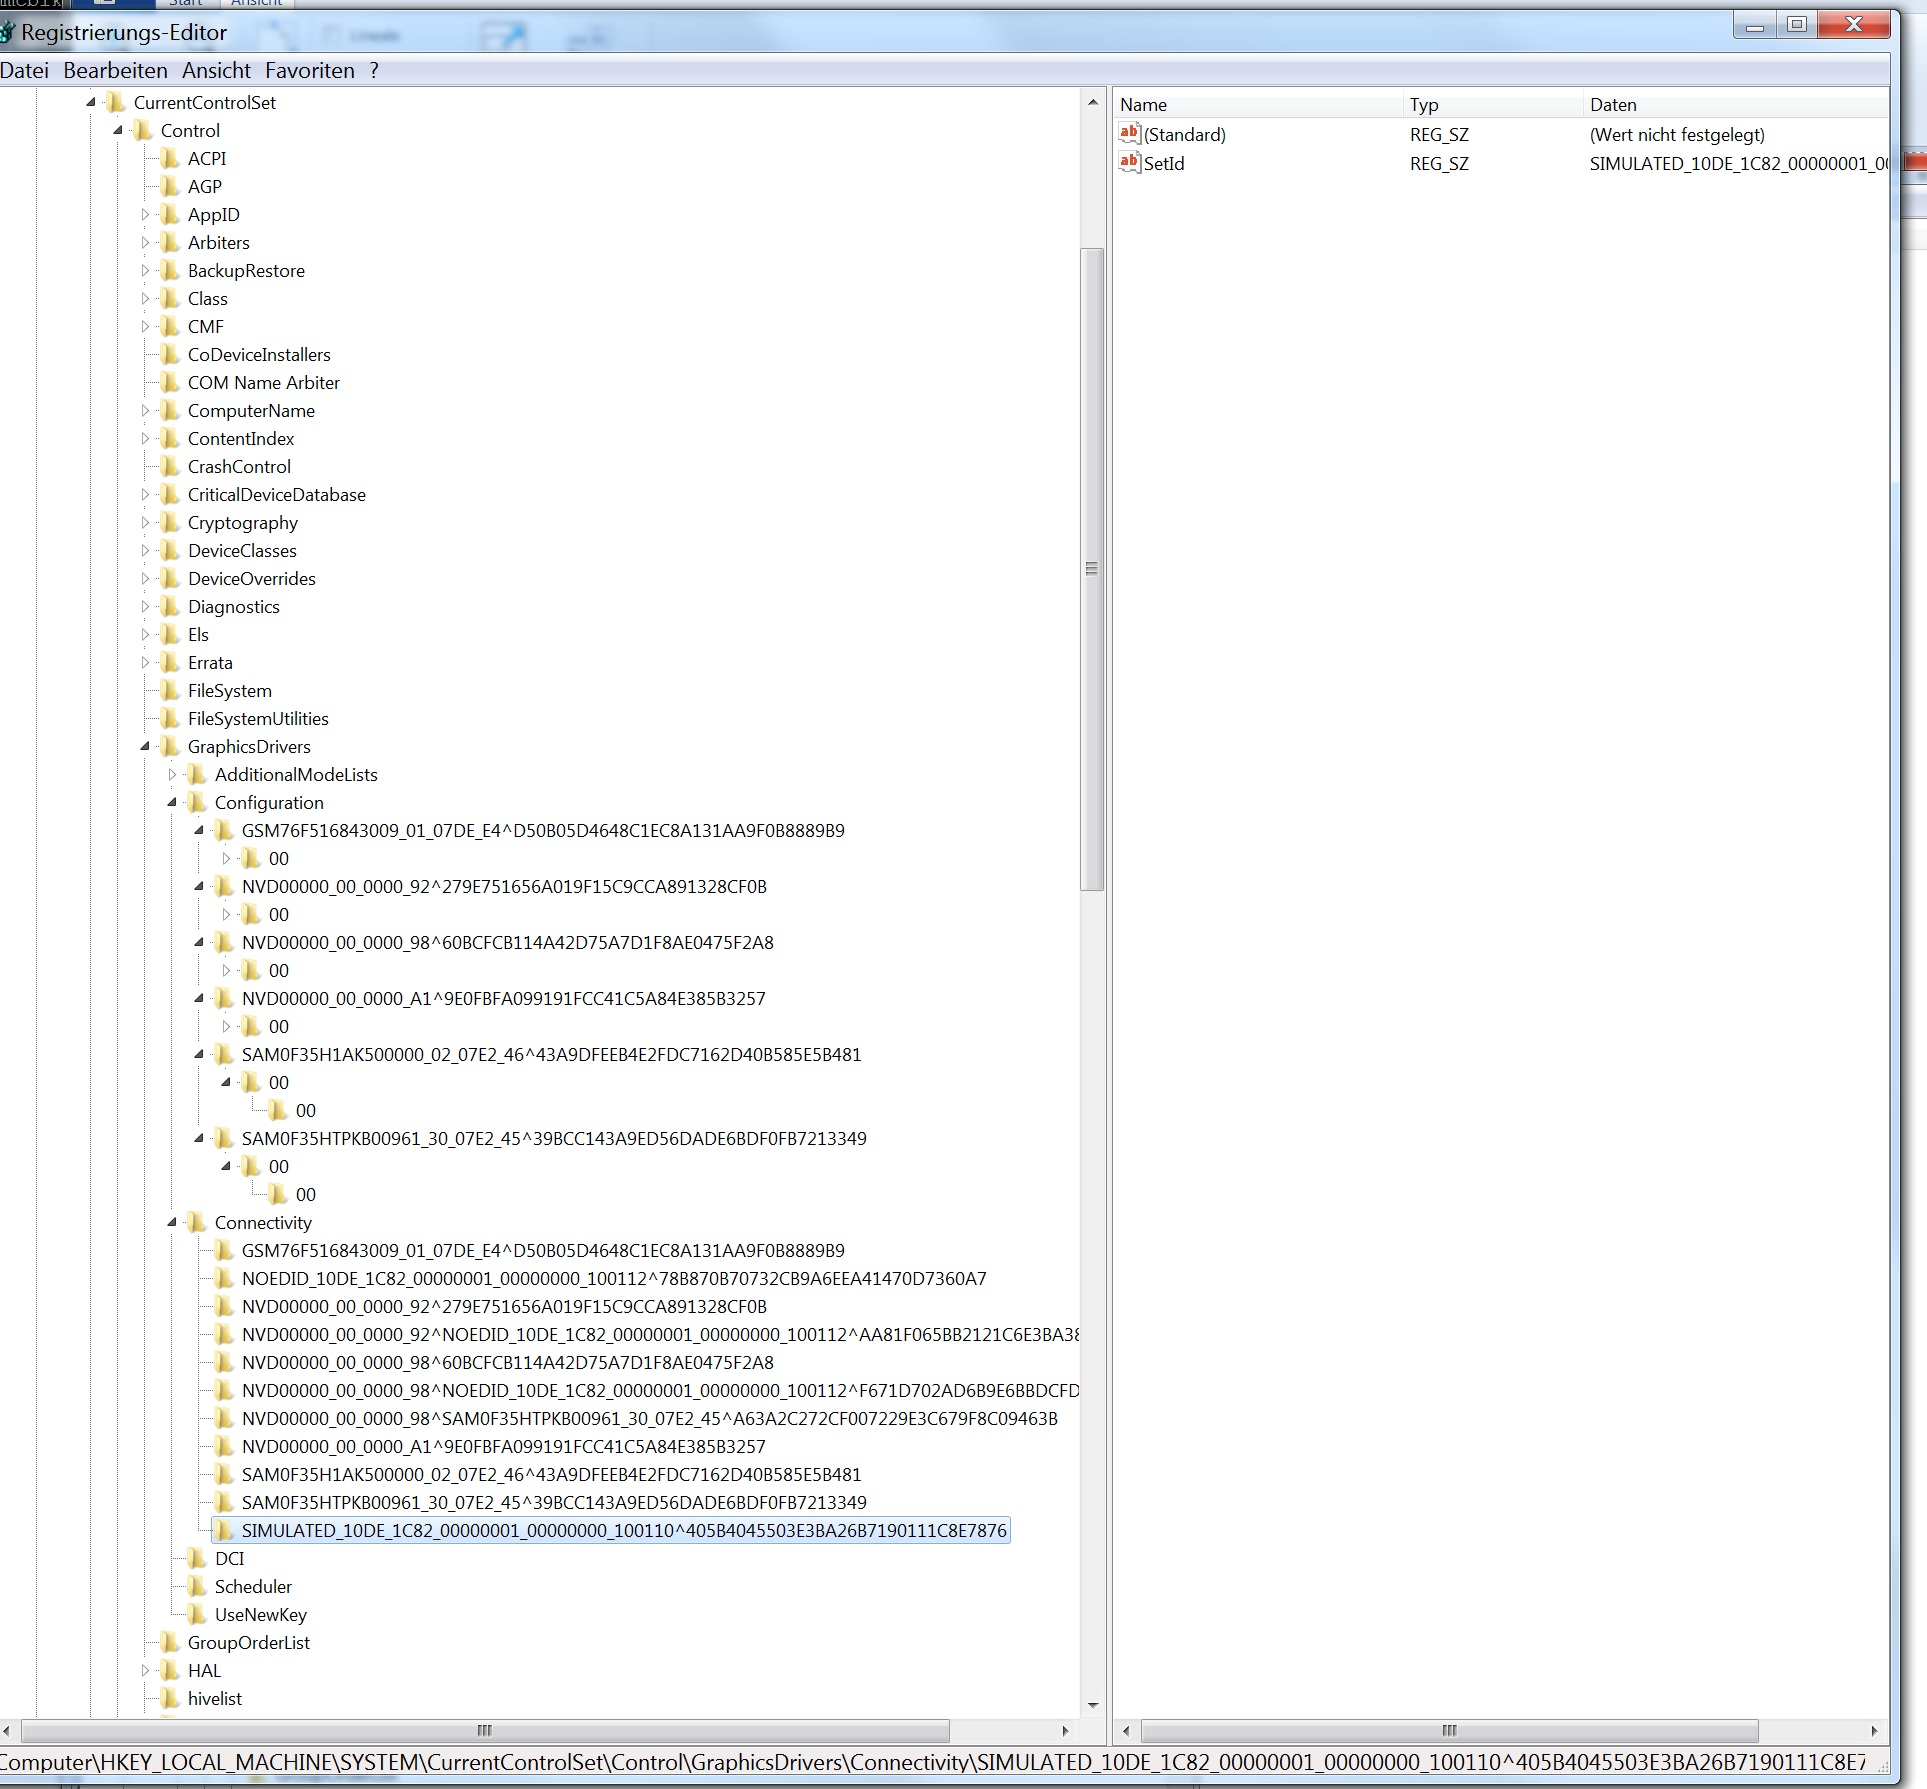Open the Bearbeiten menu
The image size is (1927, 1789).
click(115, 71)
